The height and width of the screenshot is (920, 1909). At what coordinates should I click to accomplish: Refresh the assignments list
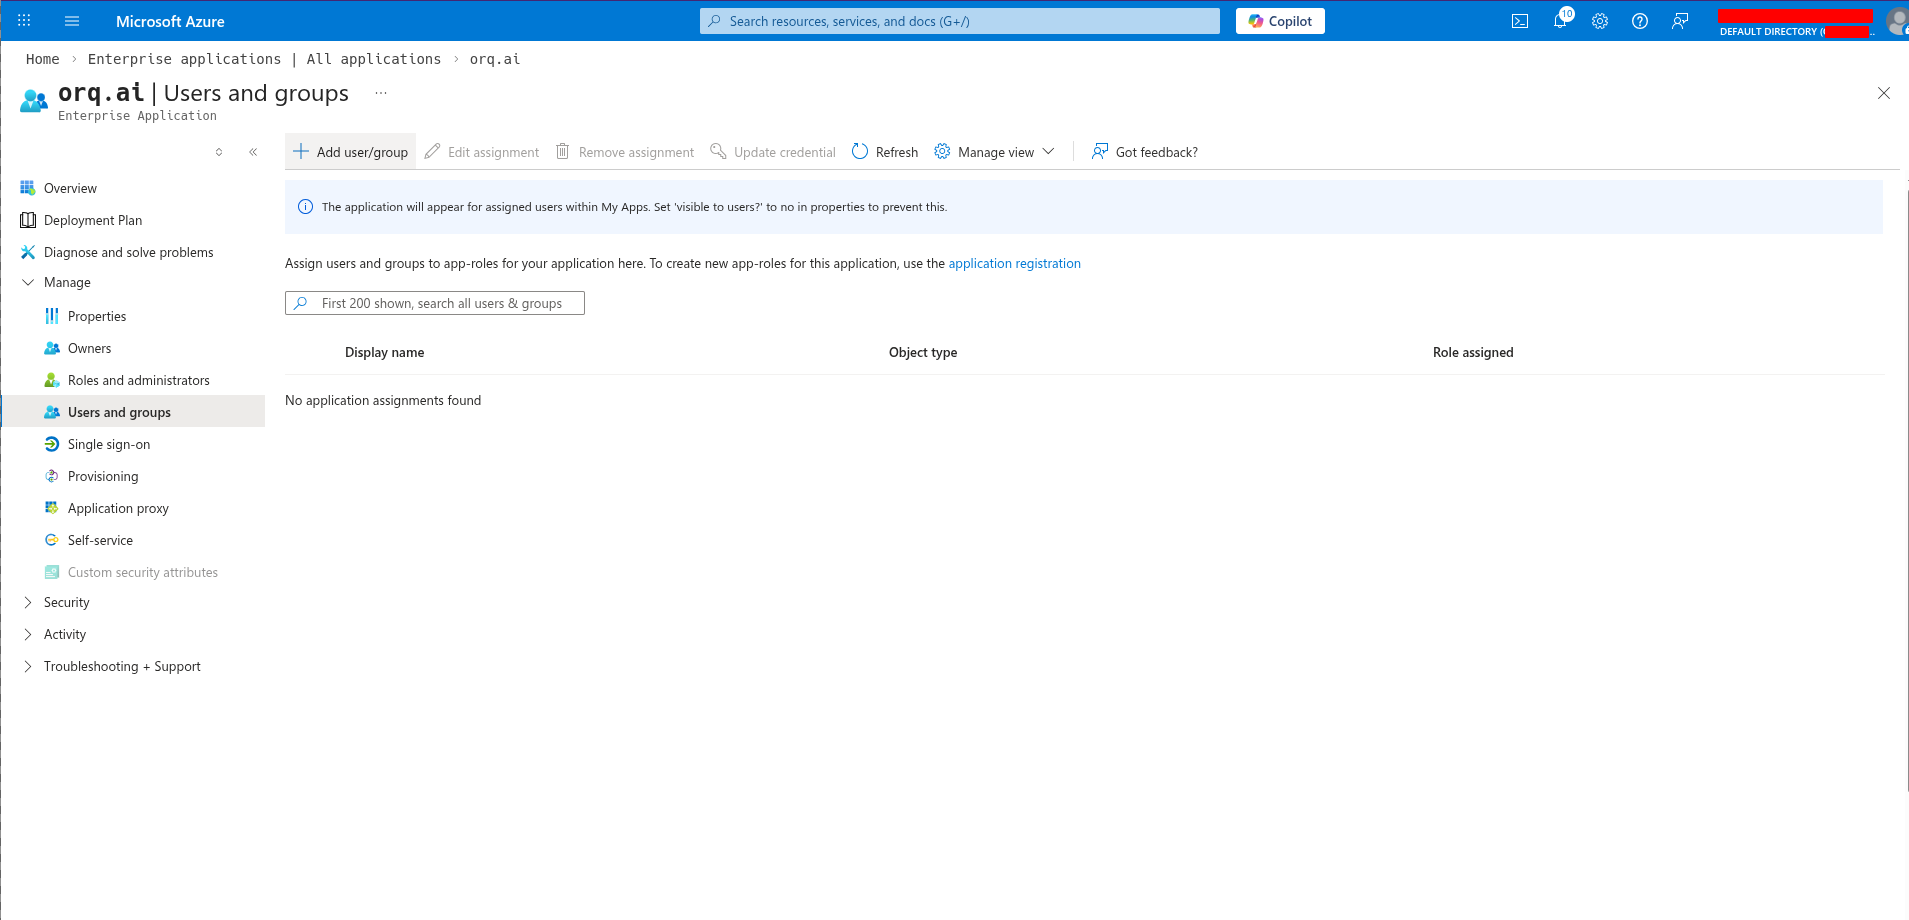[883, 151]
